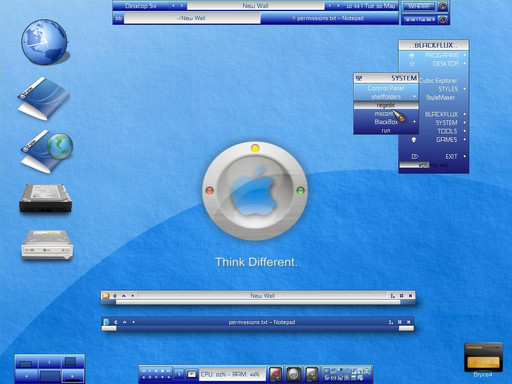
Task: Click the yellow dot on Apple ring
Action: point(255,148)
